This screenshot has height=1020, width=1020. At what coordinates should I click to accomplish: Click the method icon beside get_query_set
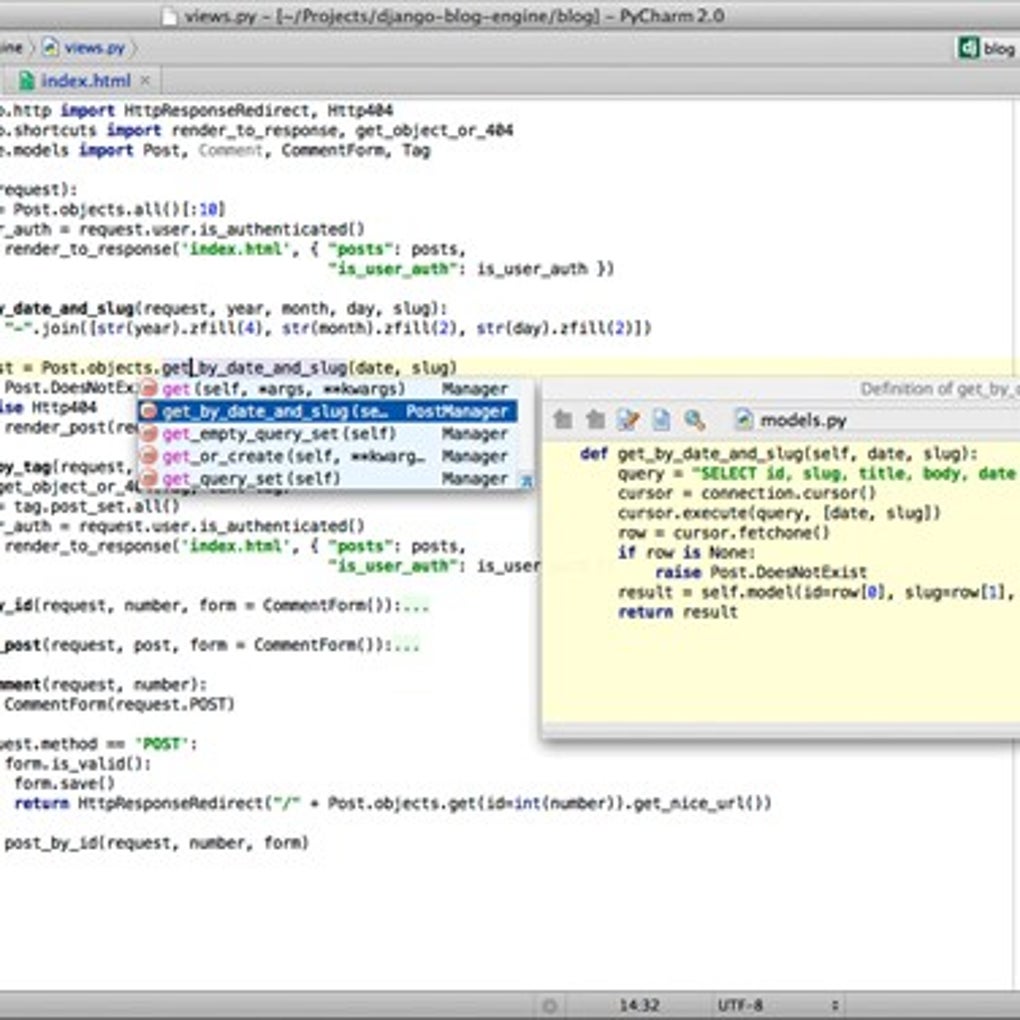click(149, 479)
